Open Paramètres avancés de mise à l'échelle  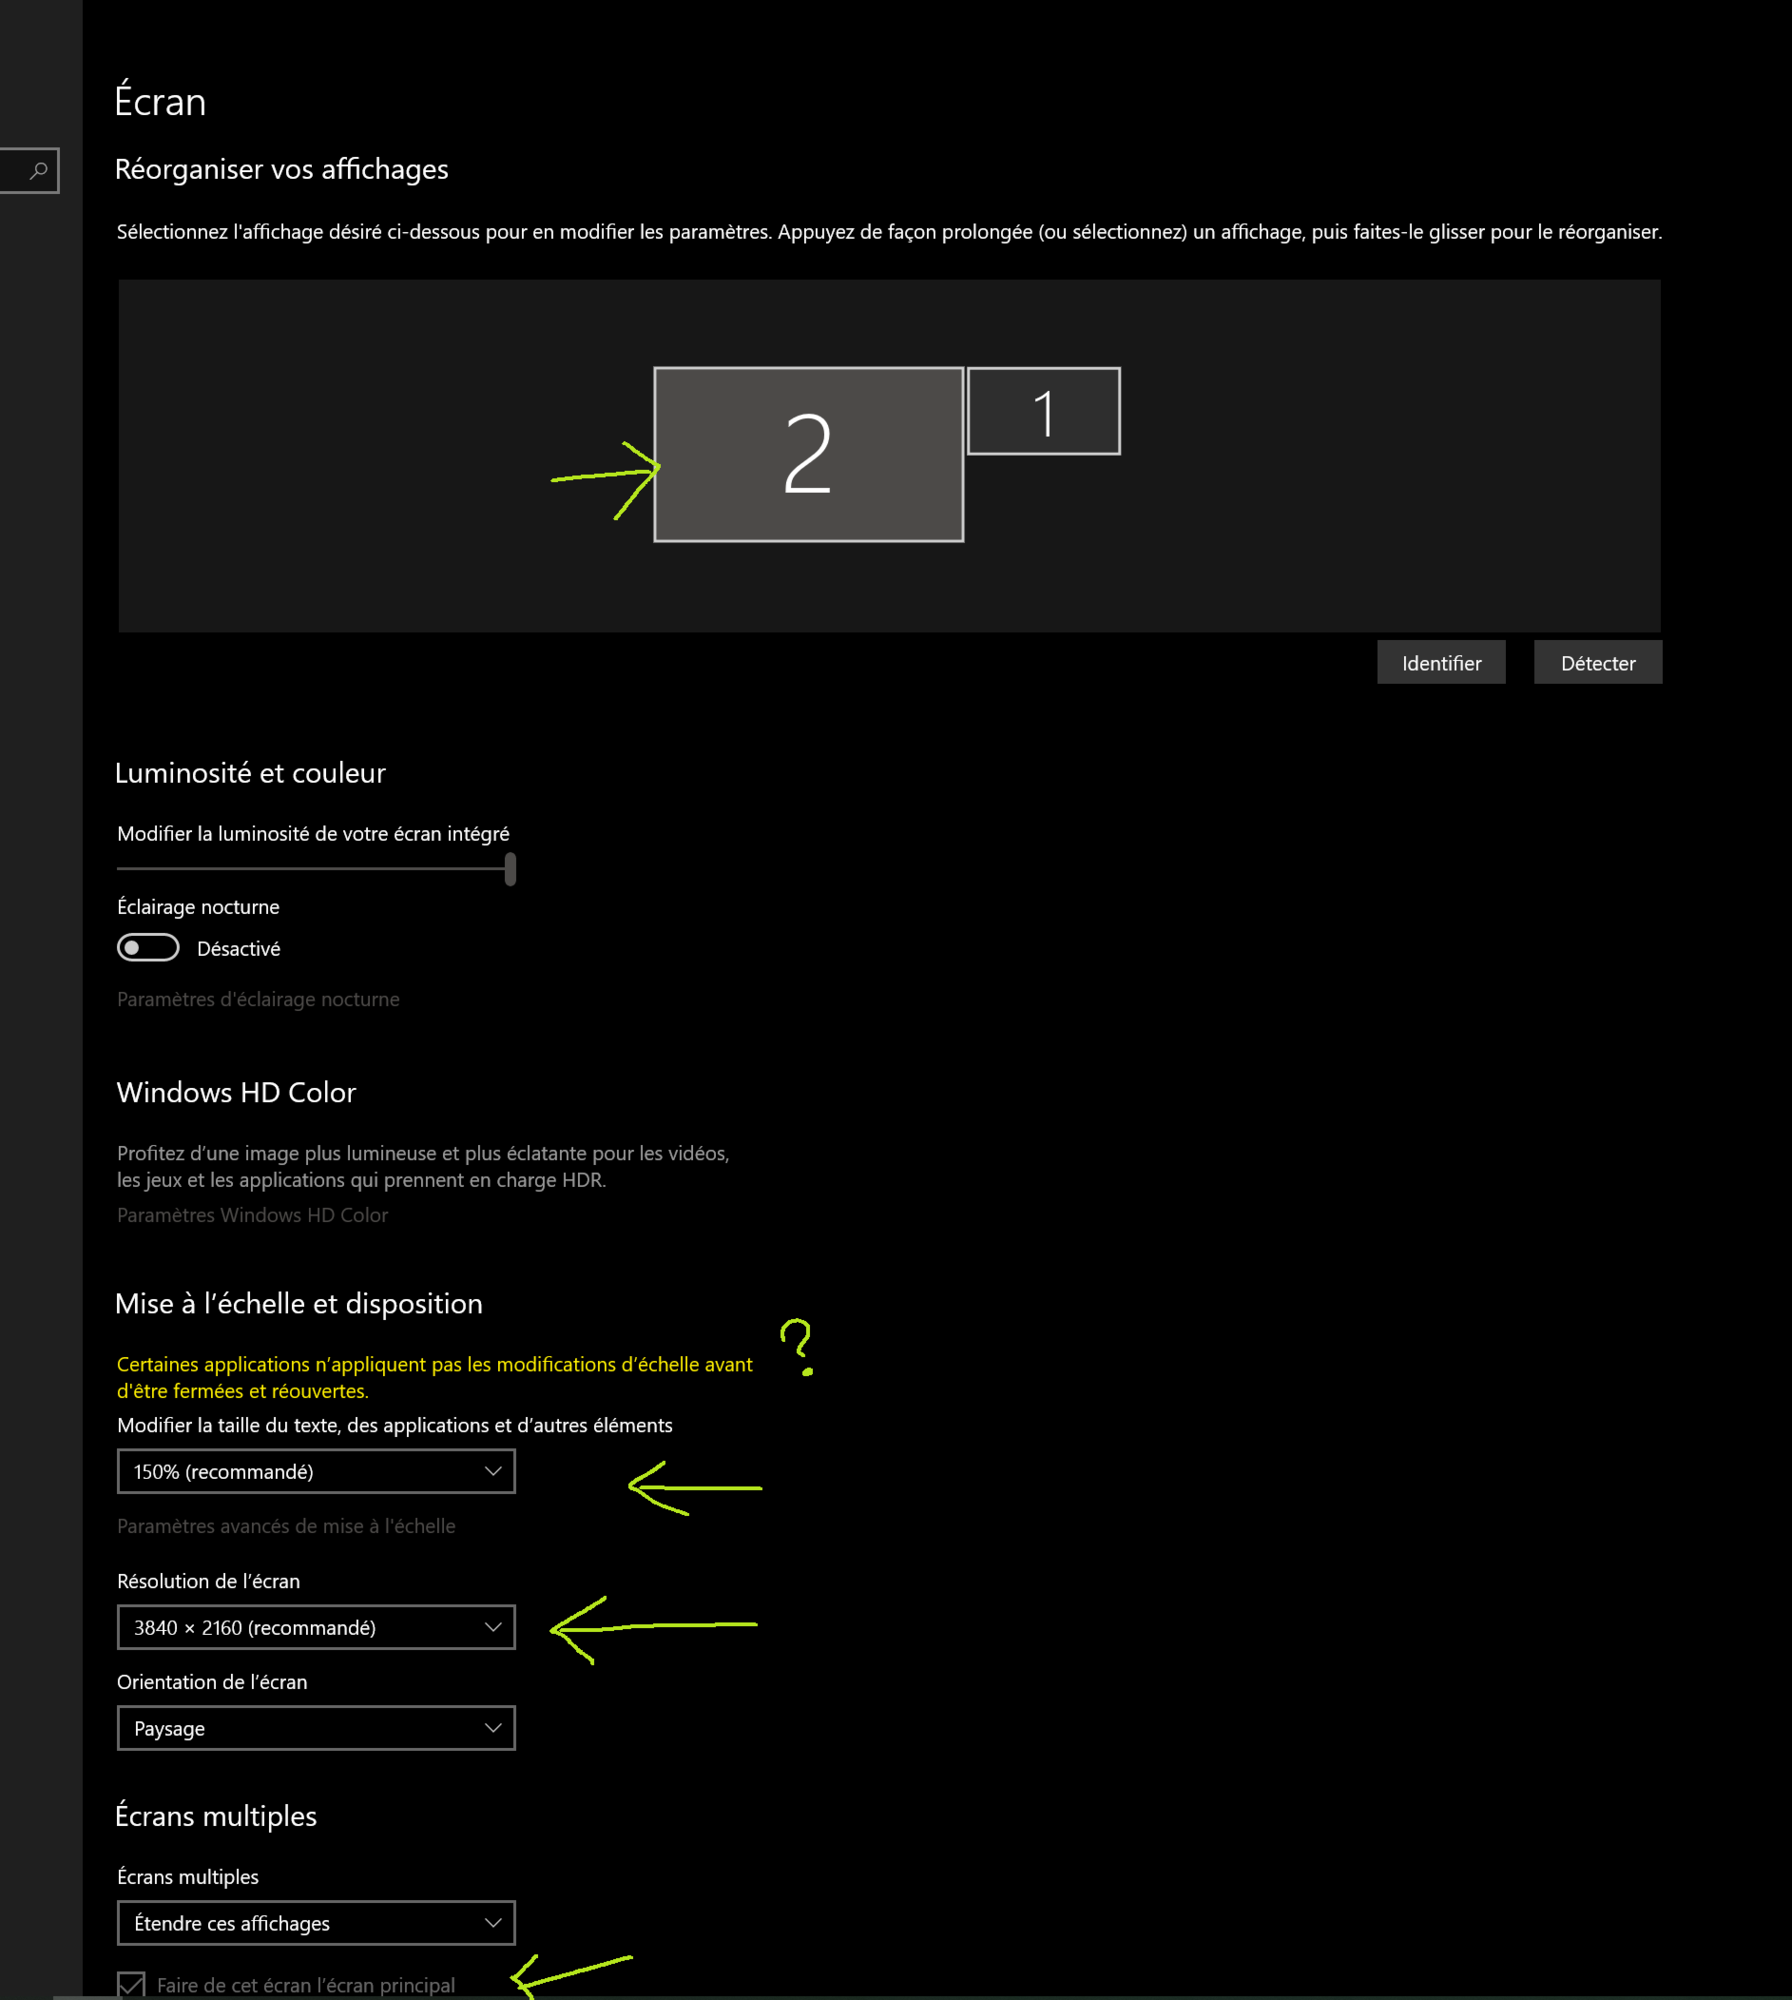click(286, 1526)
